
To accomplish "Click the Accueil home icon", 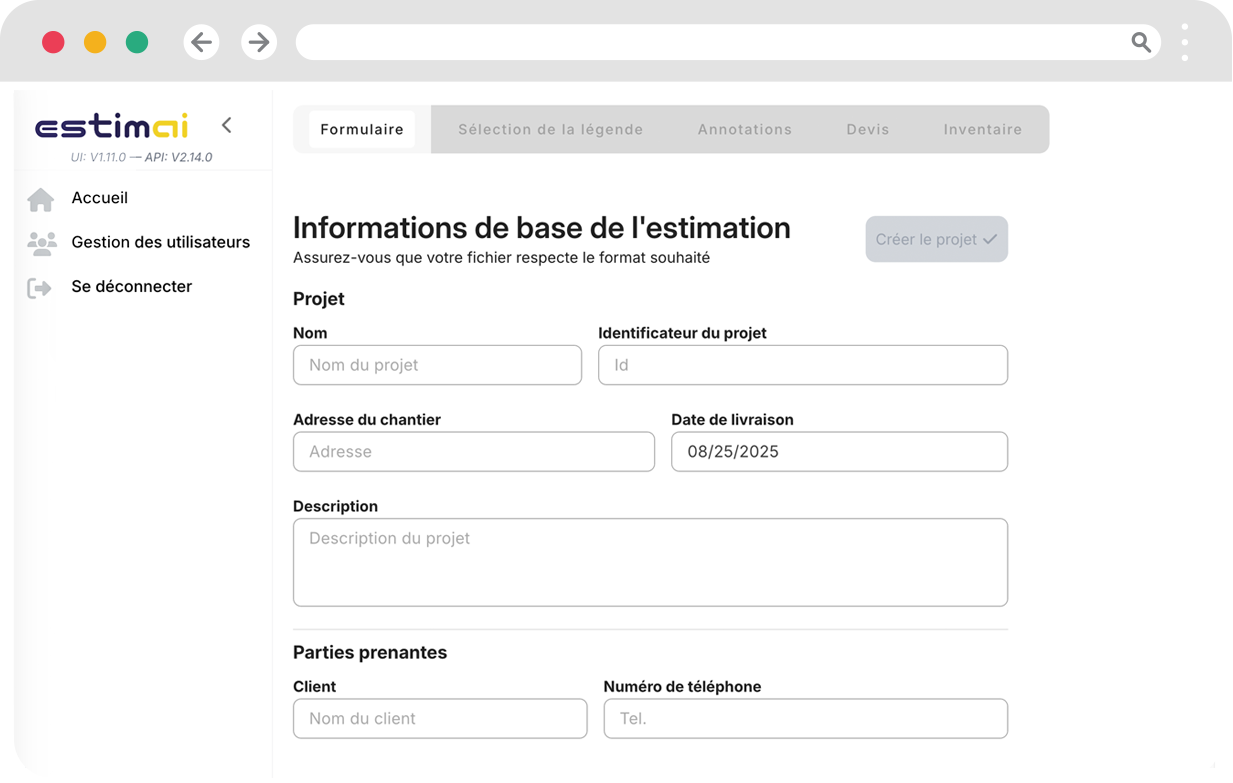I will pos(41,199).
